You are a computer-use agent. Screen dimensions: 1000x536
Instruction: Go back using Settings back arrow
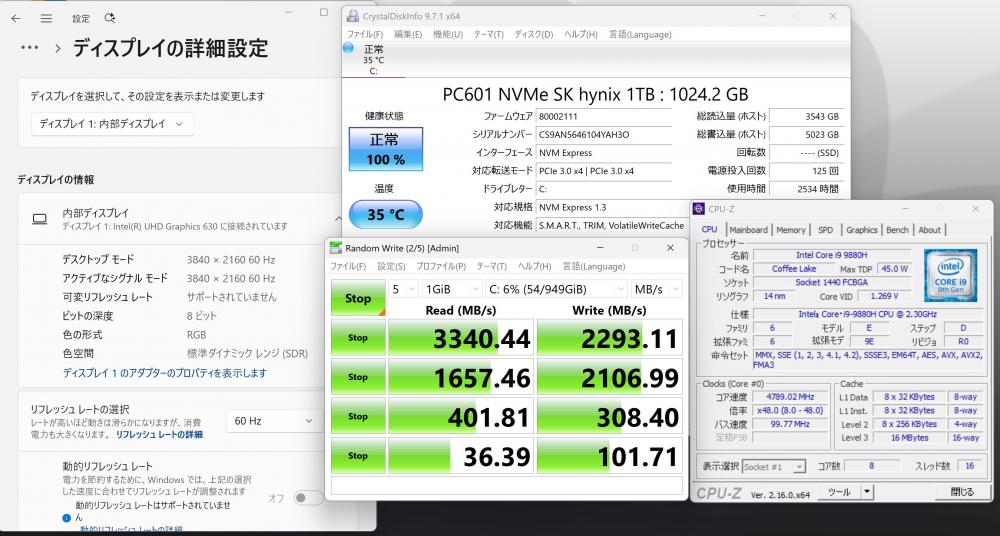tap(16, 19)
